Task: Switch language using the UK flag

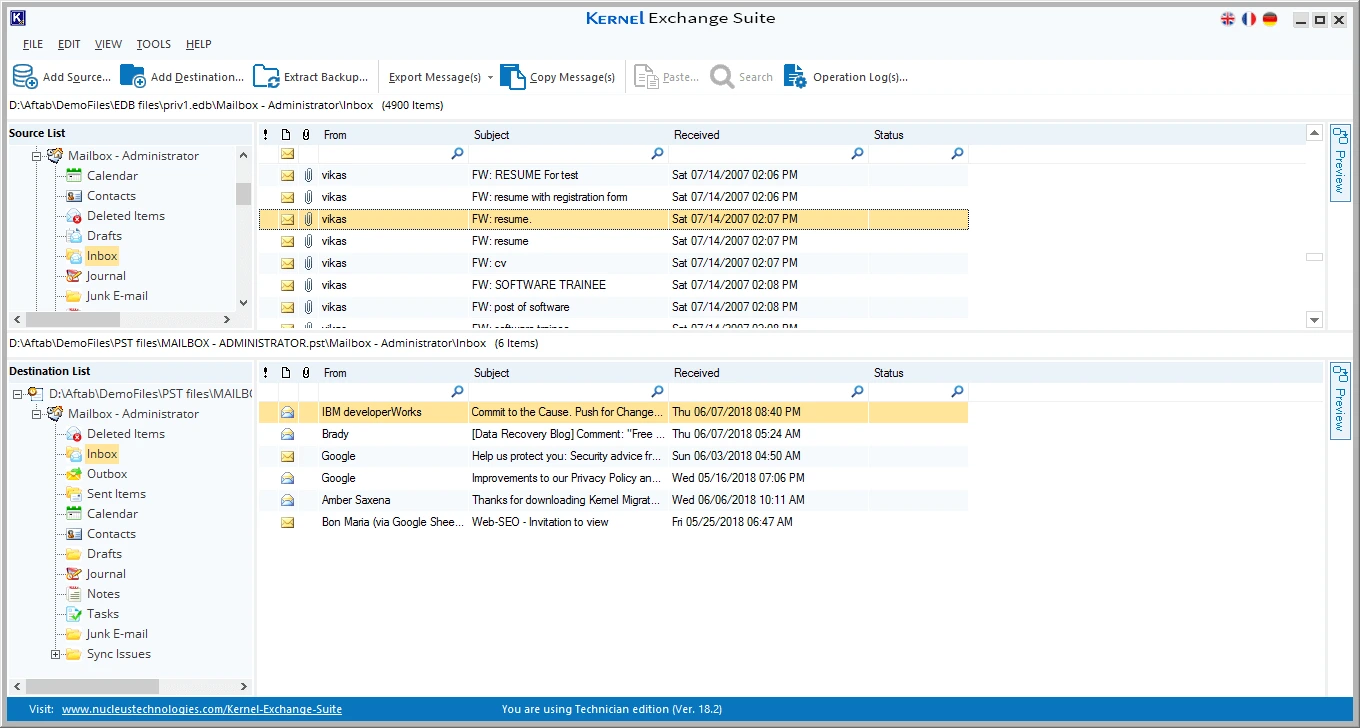Action: coord(1228,19)
